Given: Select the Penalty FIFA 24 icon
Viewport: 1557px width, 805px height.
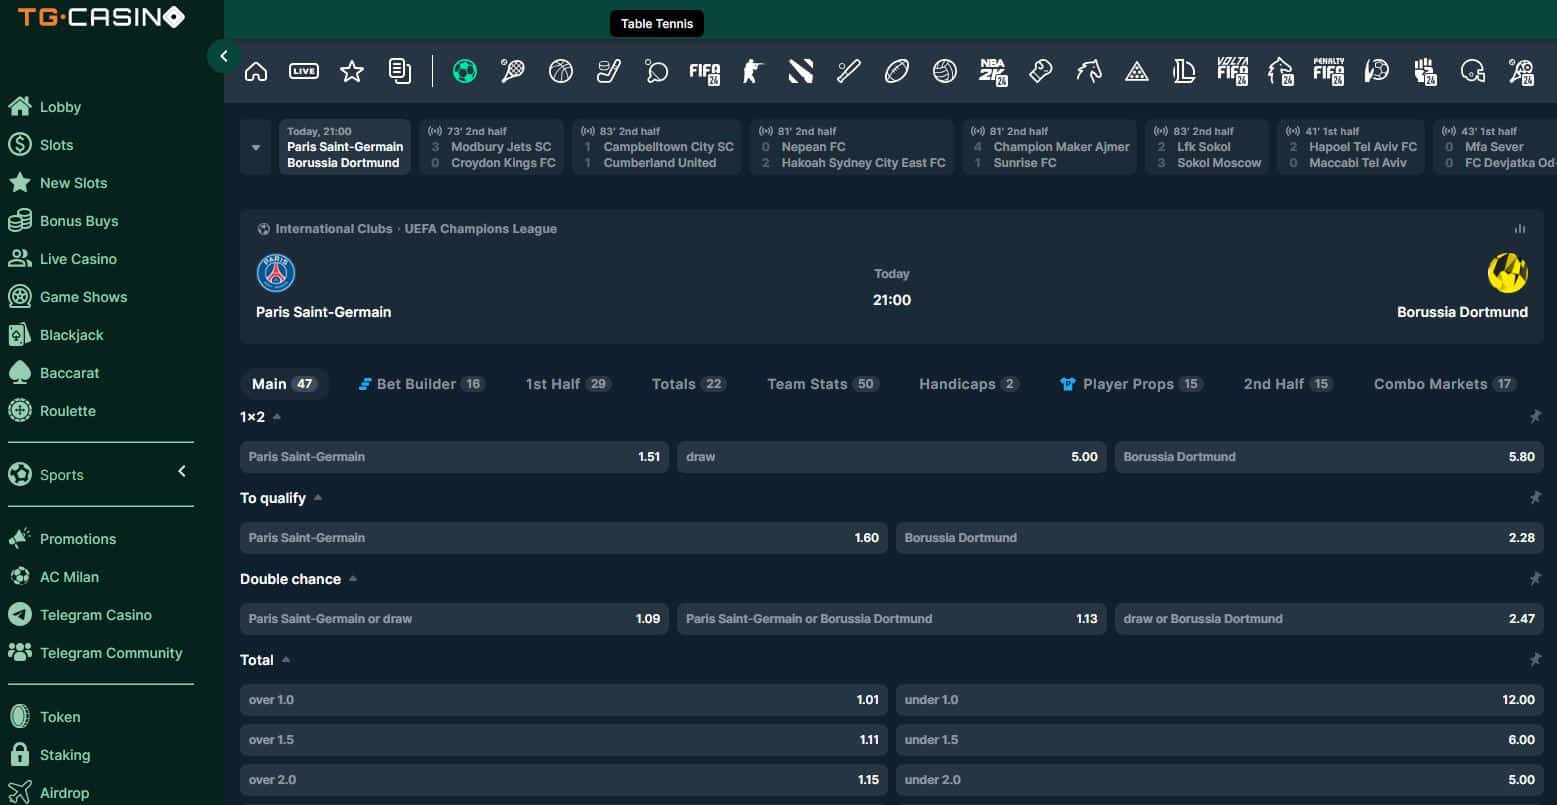Looking at the screenshot, I should tap(1328, 71).
